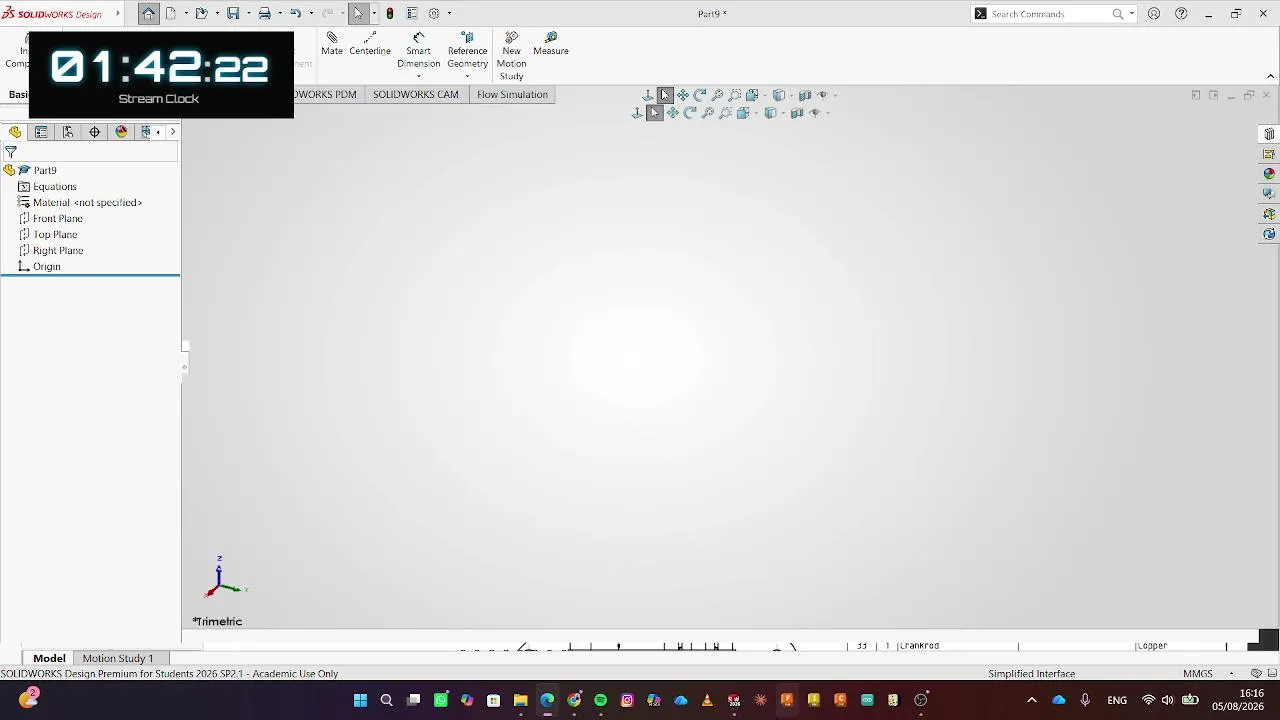
Task: Create a new document via New icon
Action: click(171, 13)
